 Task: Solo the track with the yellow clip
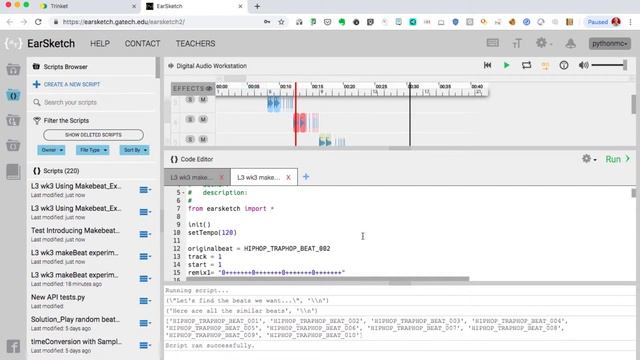(190, 139)
